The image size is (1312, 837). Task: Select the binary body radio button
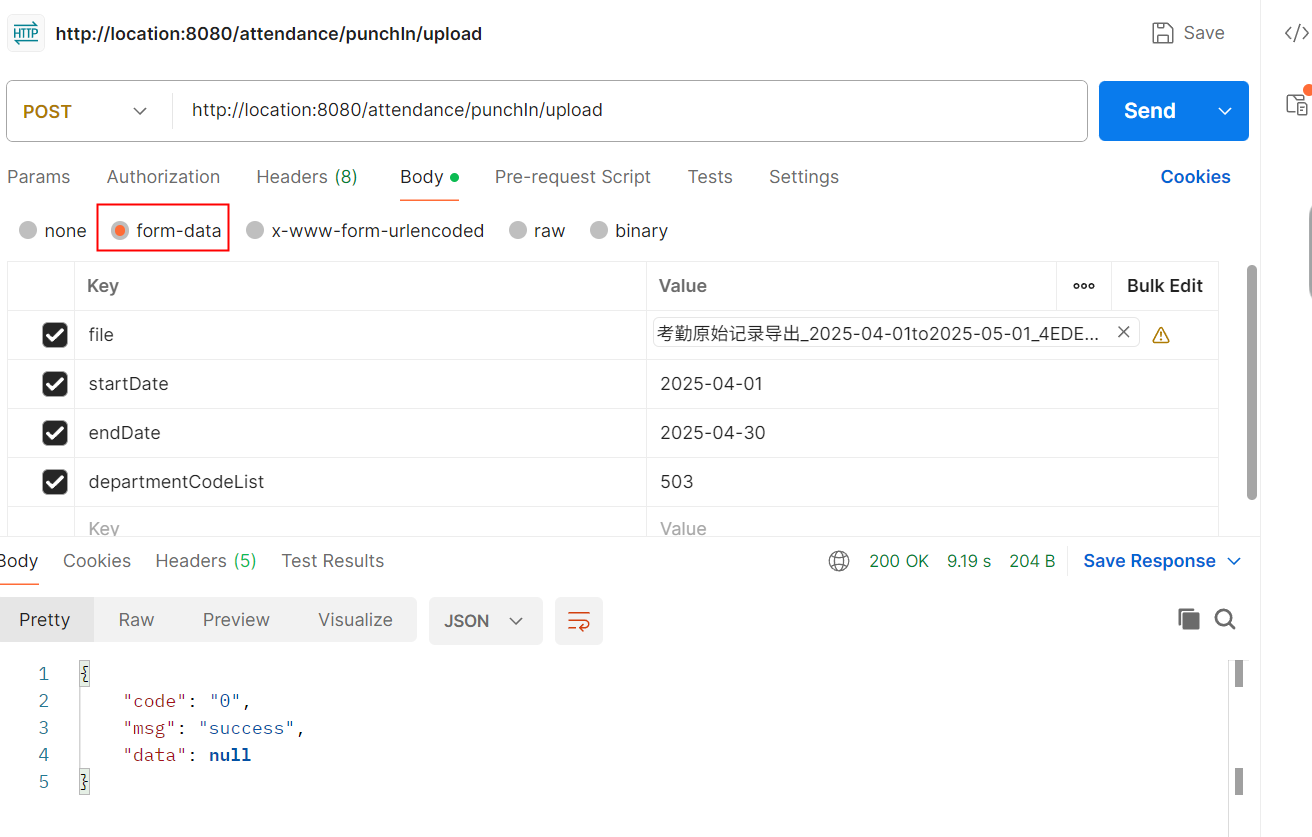click(x=599, y=230)
